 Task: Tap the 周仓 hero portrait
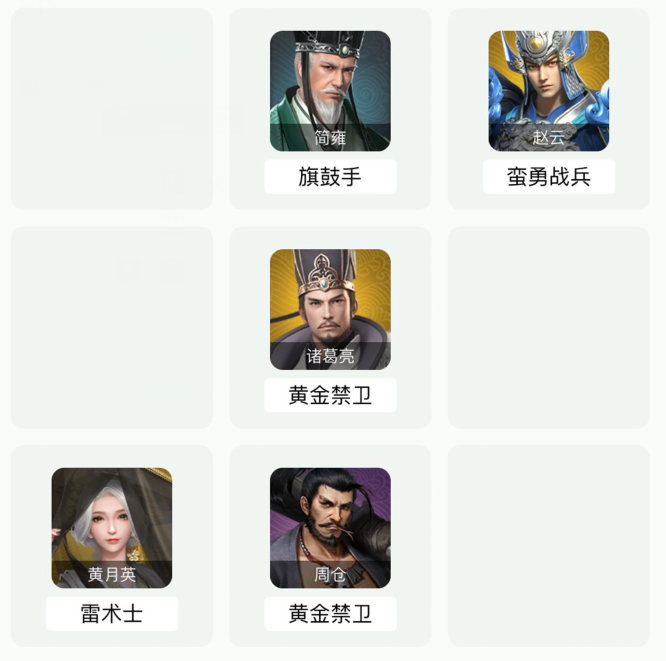[330, 528]
